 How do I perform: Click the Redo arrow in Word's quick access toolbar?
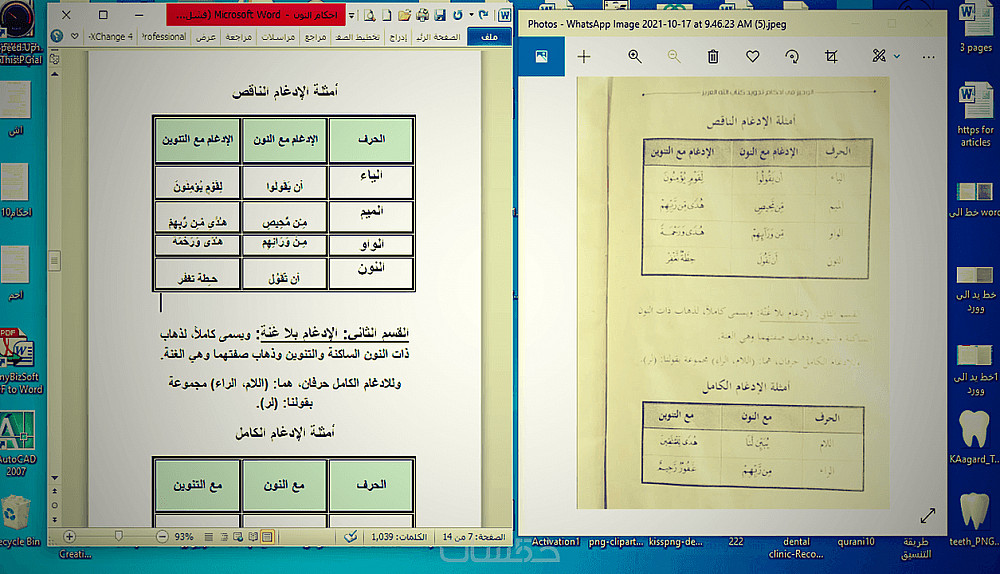pos(484,14)
